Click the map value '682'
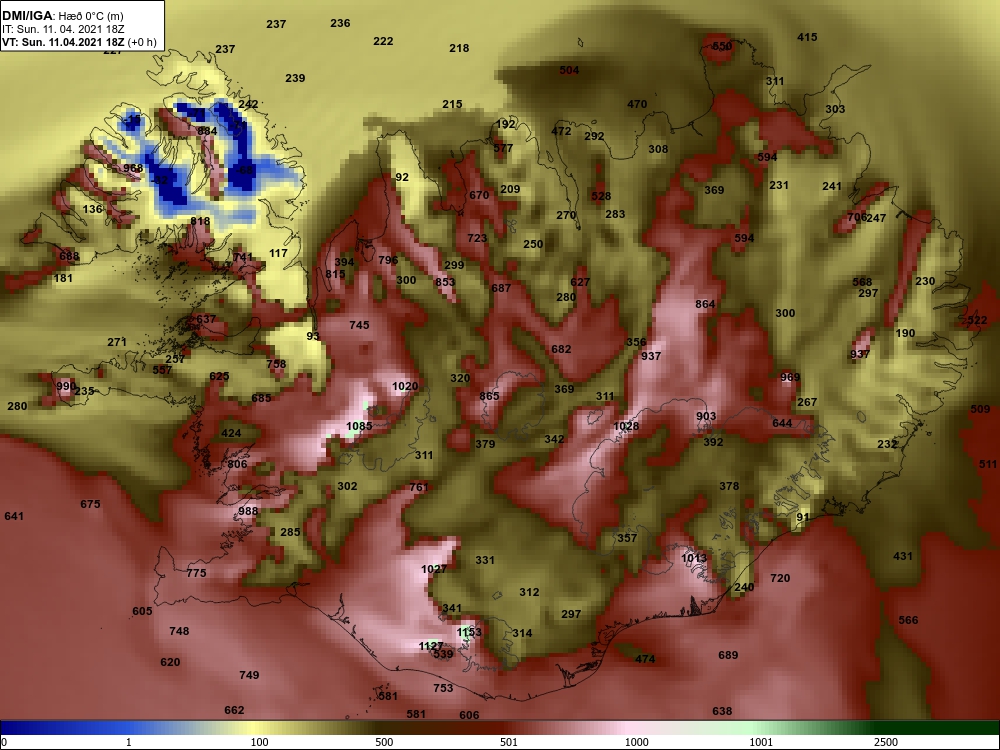Screen dimensions: 1000x750 pos(561,349)
